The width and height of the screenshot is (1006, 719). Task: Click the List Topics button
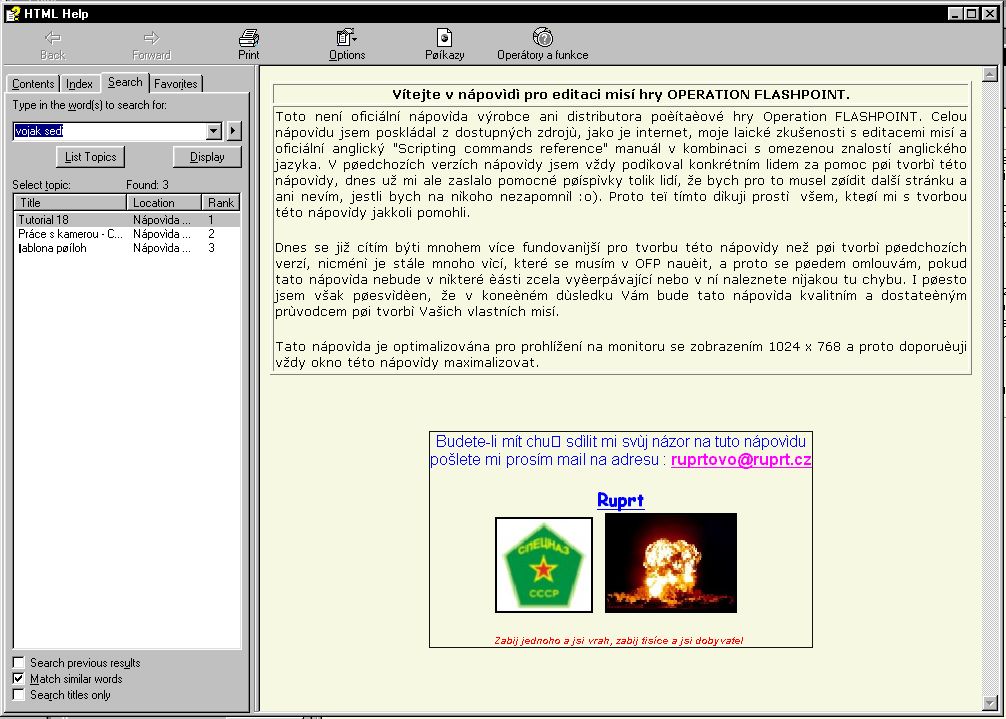pyautogui.click(x=90, y=156)
